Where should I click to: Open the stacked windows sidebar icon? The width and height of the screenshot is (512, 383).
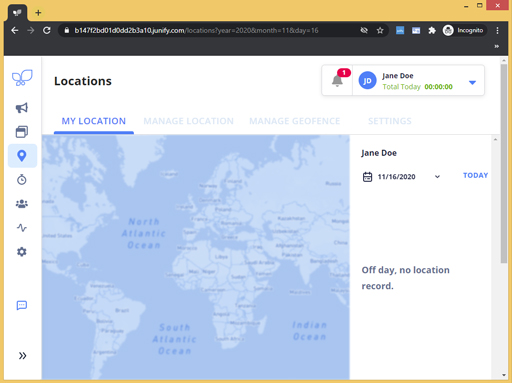pyautogui.click(x=22, y=132)
